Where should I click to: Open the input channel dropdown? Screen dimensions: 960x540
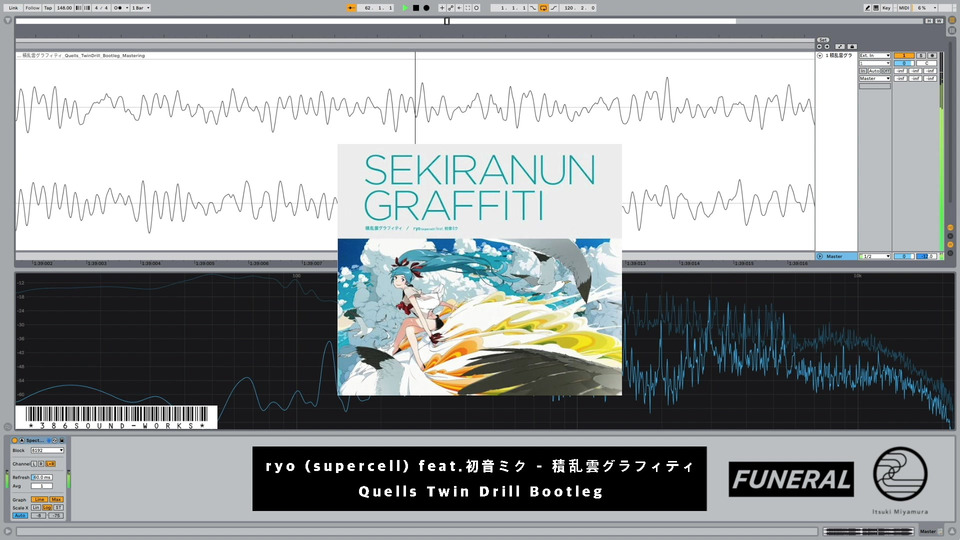click(x=875, y=63)
